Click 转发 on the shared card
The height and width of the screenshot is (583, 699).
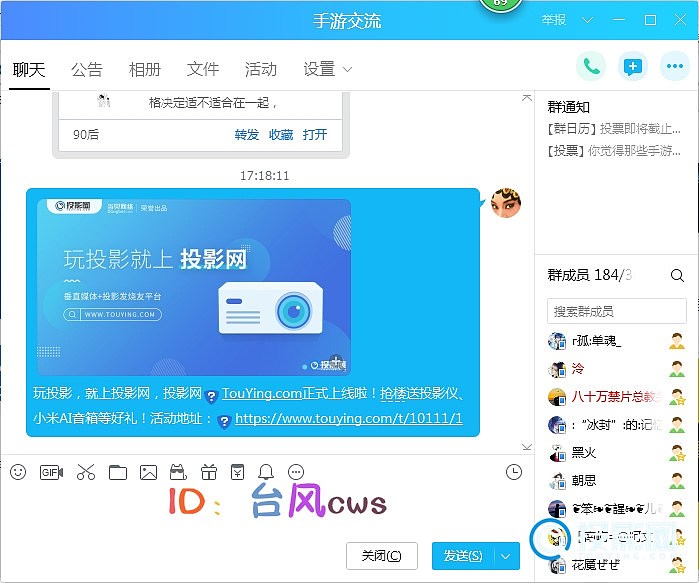click(247, 135)
